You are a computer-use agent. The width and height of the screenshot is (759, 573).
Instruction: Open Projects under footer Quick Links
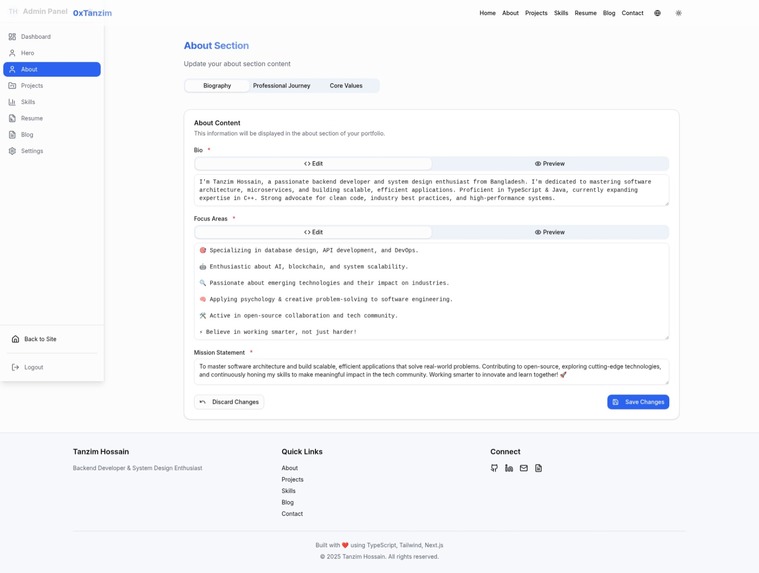[x=292, y=480]
